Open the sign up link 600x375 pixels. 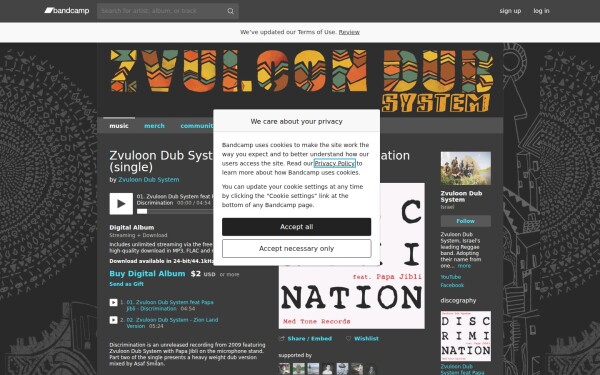(x=510, y=11)
